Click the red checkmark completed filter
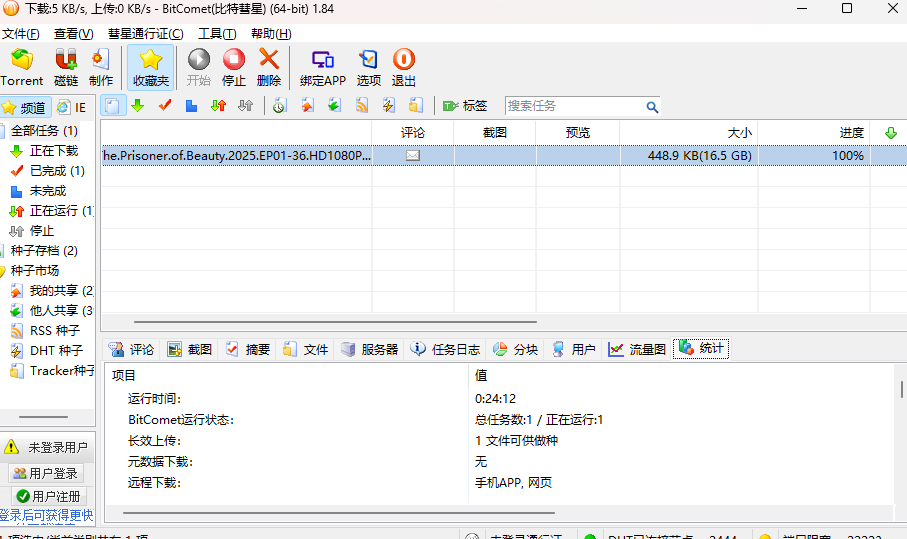 point(165,105)
